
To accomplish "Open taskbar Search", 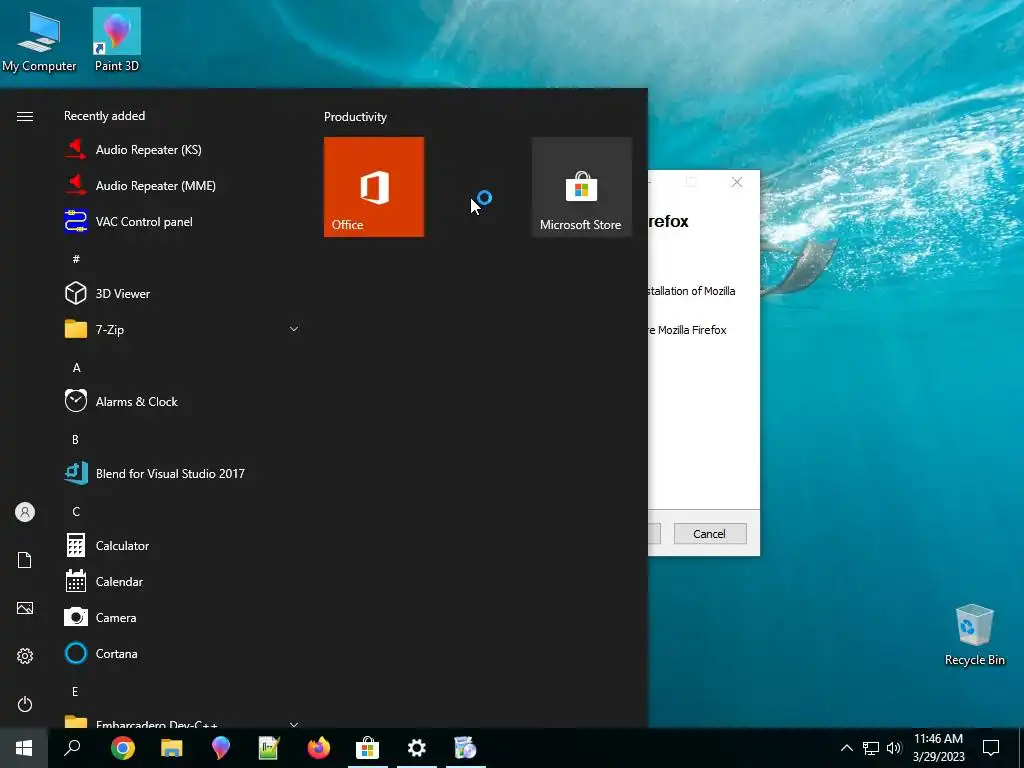I will (72, 748).
